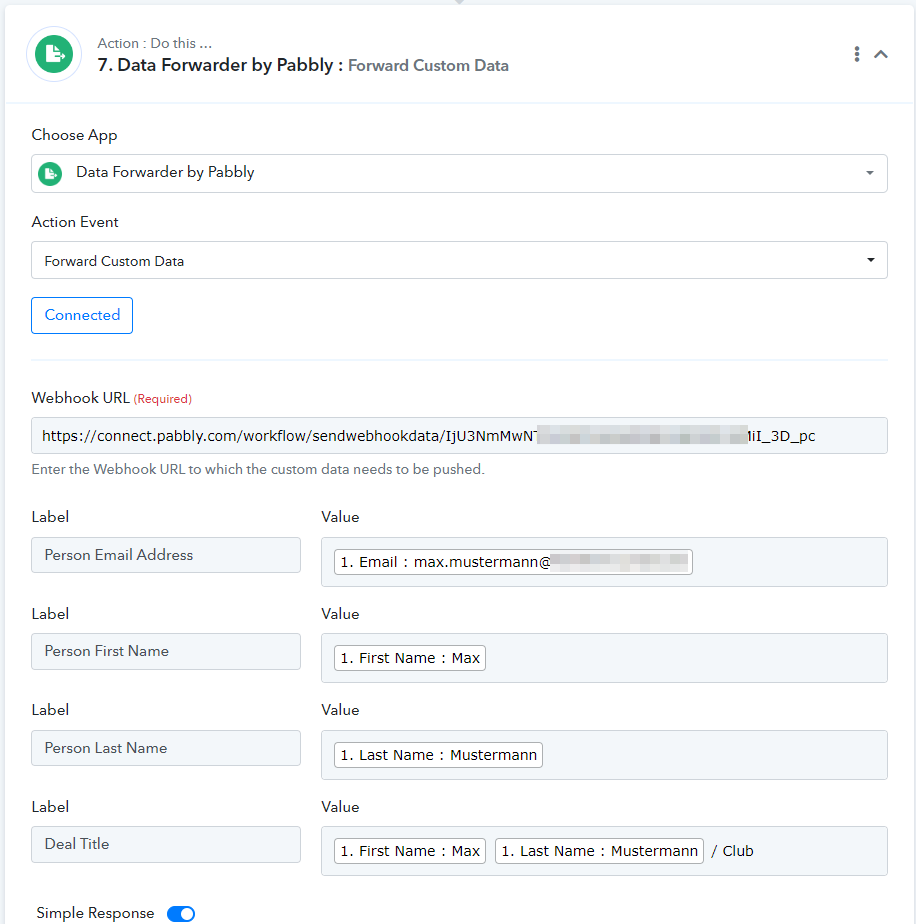This screenshot has height=924, width=916.
Task: Click the 'Forward Custom Data' header subtitle
Action: pyautogui.click(x=428, y=65)
